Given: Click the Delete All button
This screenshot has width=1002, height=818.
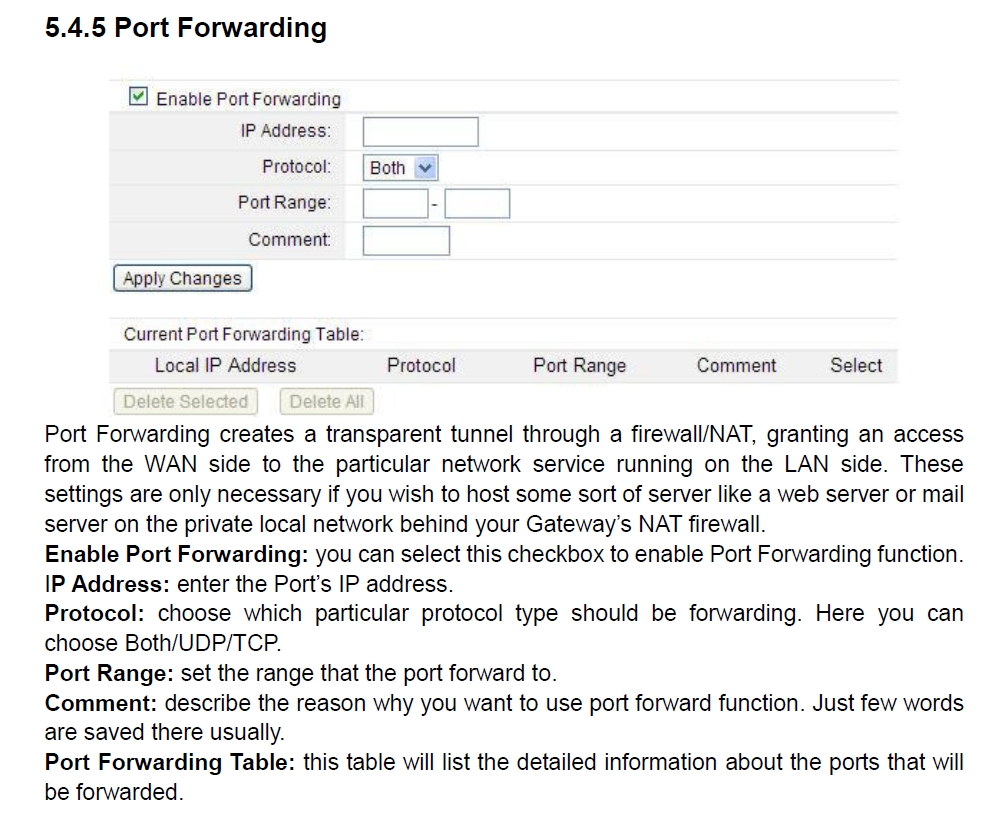Looking at the screenshot, I should click(327, 401).
